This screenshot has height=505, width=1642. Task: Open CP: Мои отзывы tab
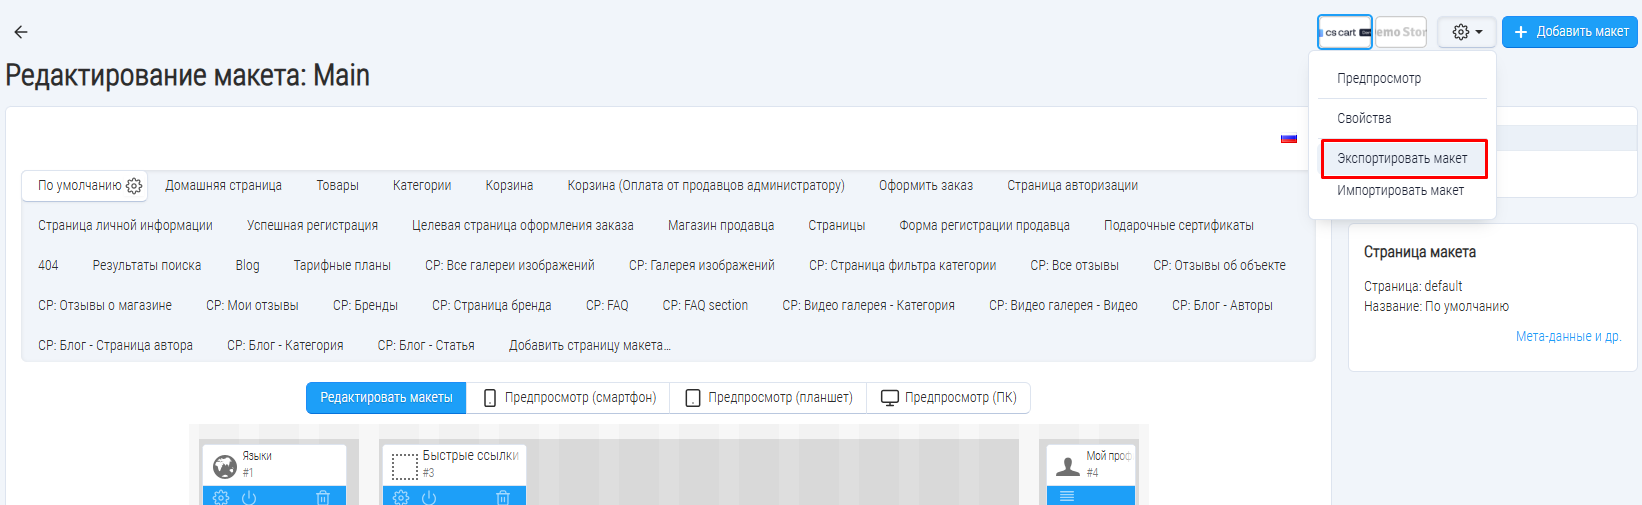point(252,305)
